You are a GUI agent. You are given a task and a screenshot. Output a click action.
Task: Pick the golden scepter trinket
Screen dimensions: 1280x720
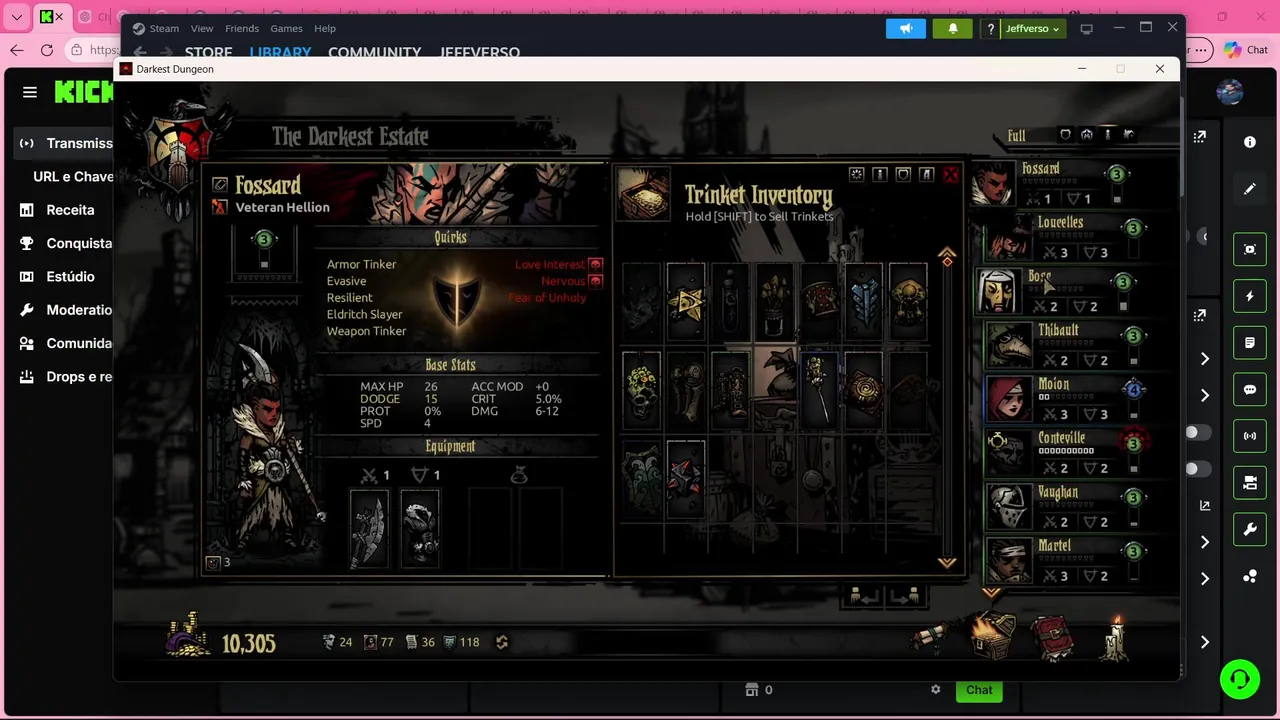pyautogui.click(x=819, y=390)
